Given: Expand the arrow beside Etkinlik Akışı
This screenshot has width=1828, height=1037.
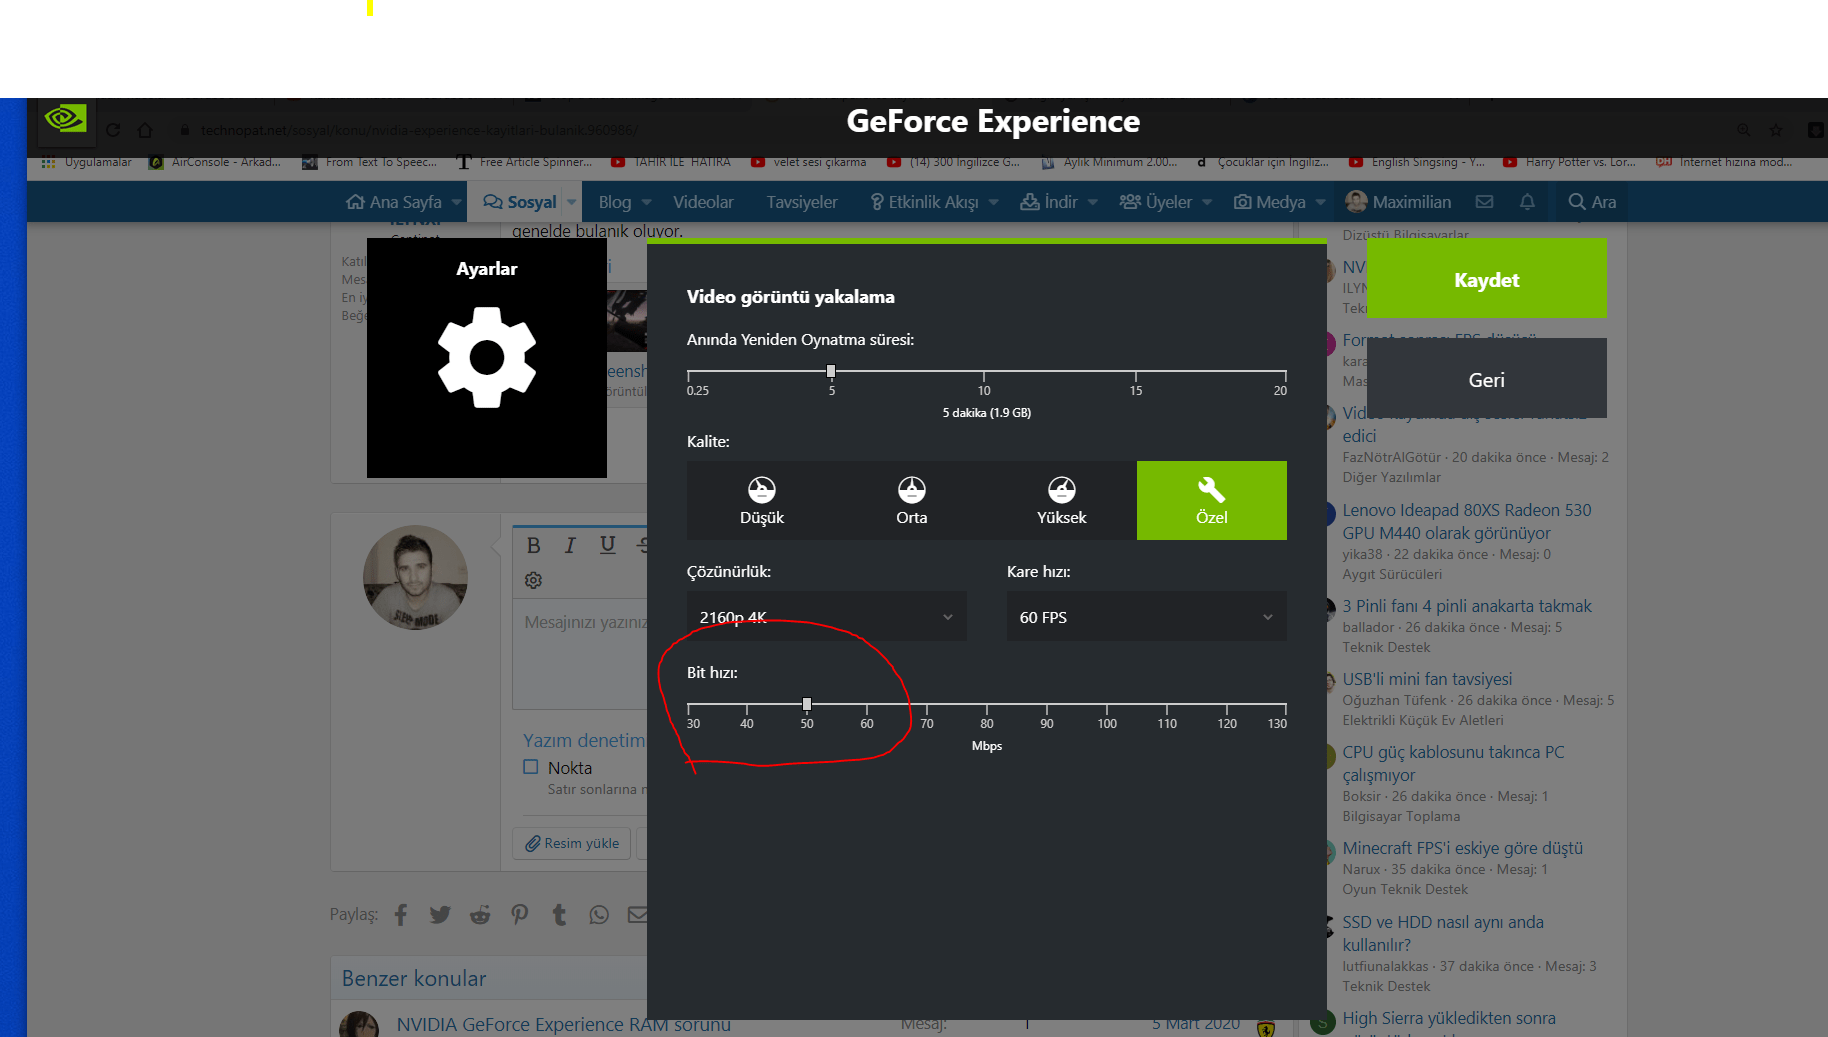Looking at the screenshot, I should pos(994,202).
